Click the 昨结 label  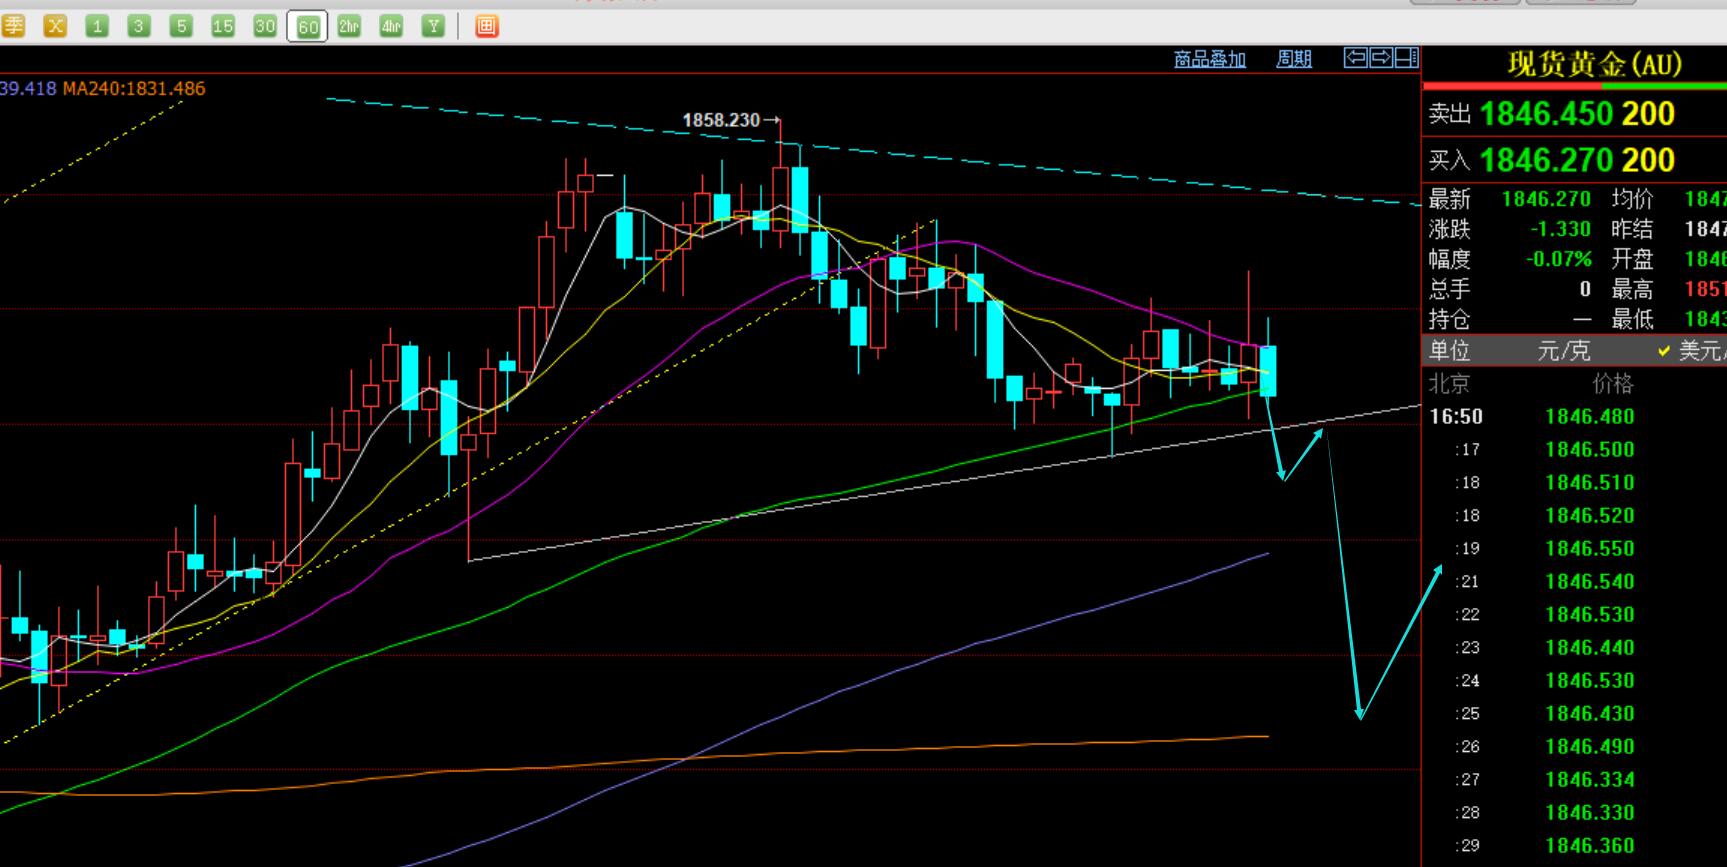1632,229
